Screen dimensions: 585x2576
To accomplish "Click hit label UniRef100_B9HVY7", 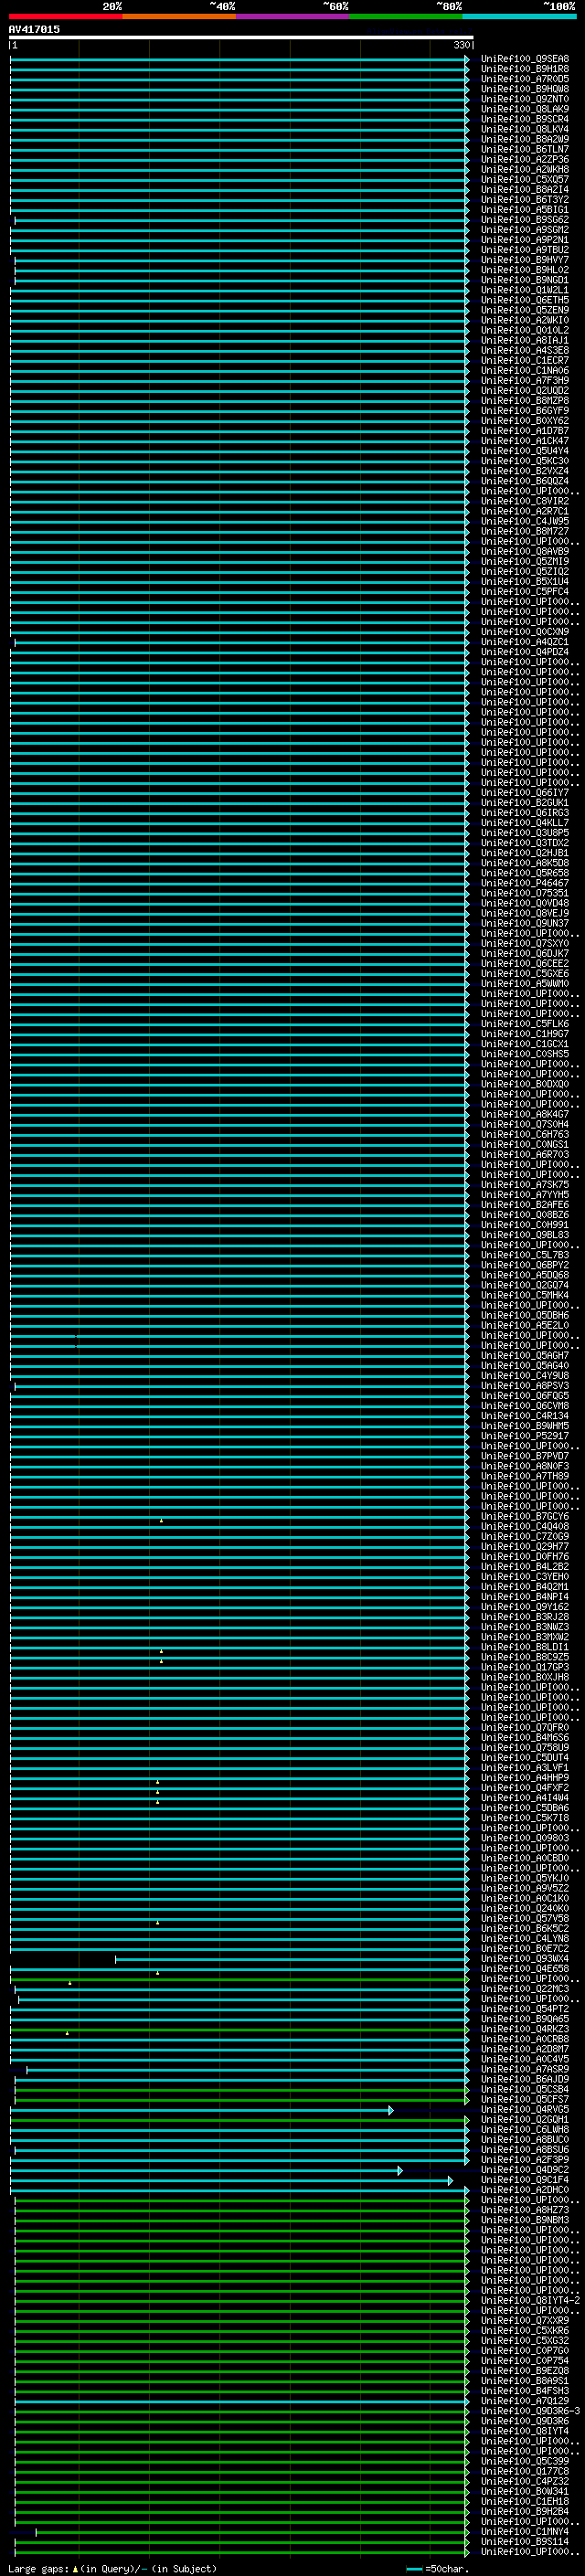I will pyautogui.click(x=524, y=260).
